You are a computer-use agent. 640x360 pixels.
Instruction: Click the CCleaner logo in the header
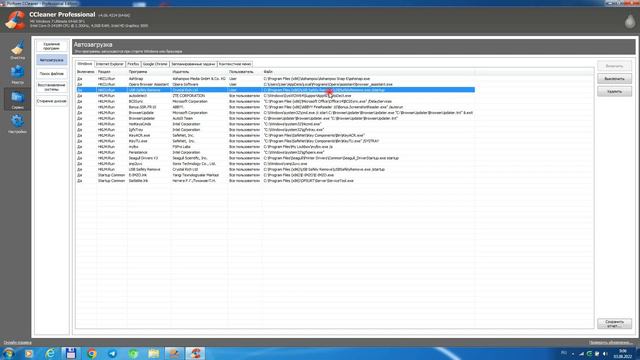coord(15,20)
